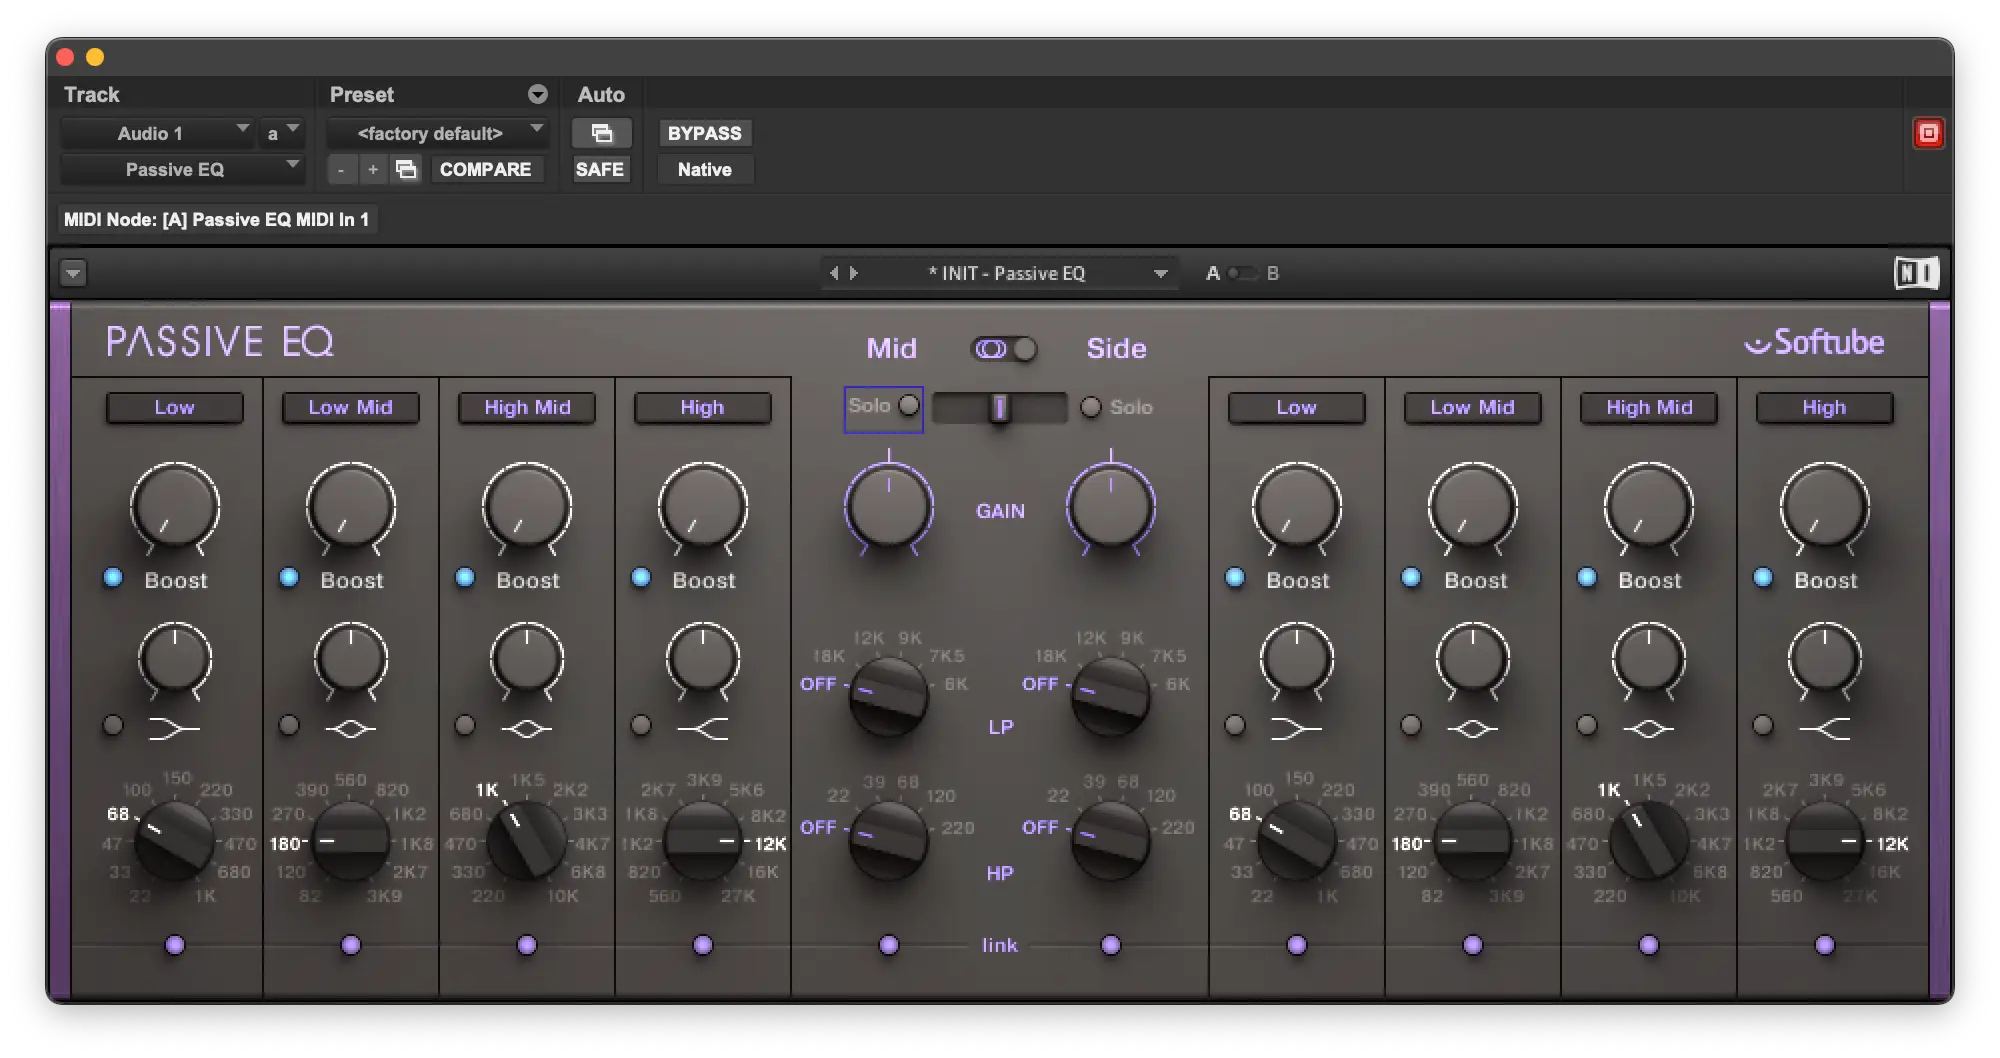
Task: Click the Native Instruments logo icon
Action: click(x=1915, y=273)
